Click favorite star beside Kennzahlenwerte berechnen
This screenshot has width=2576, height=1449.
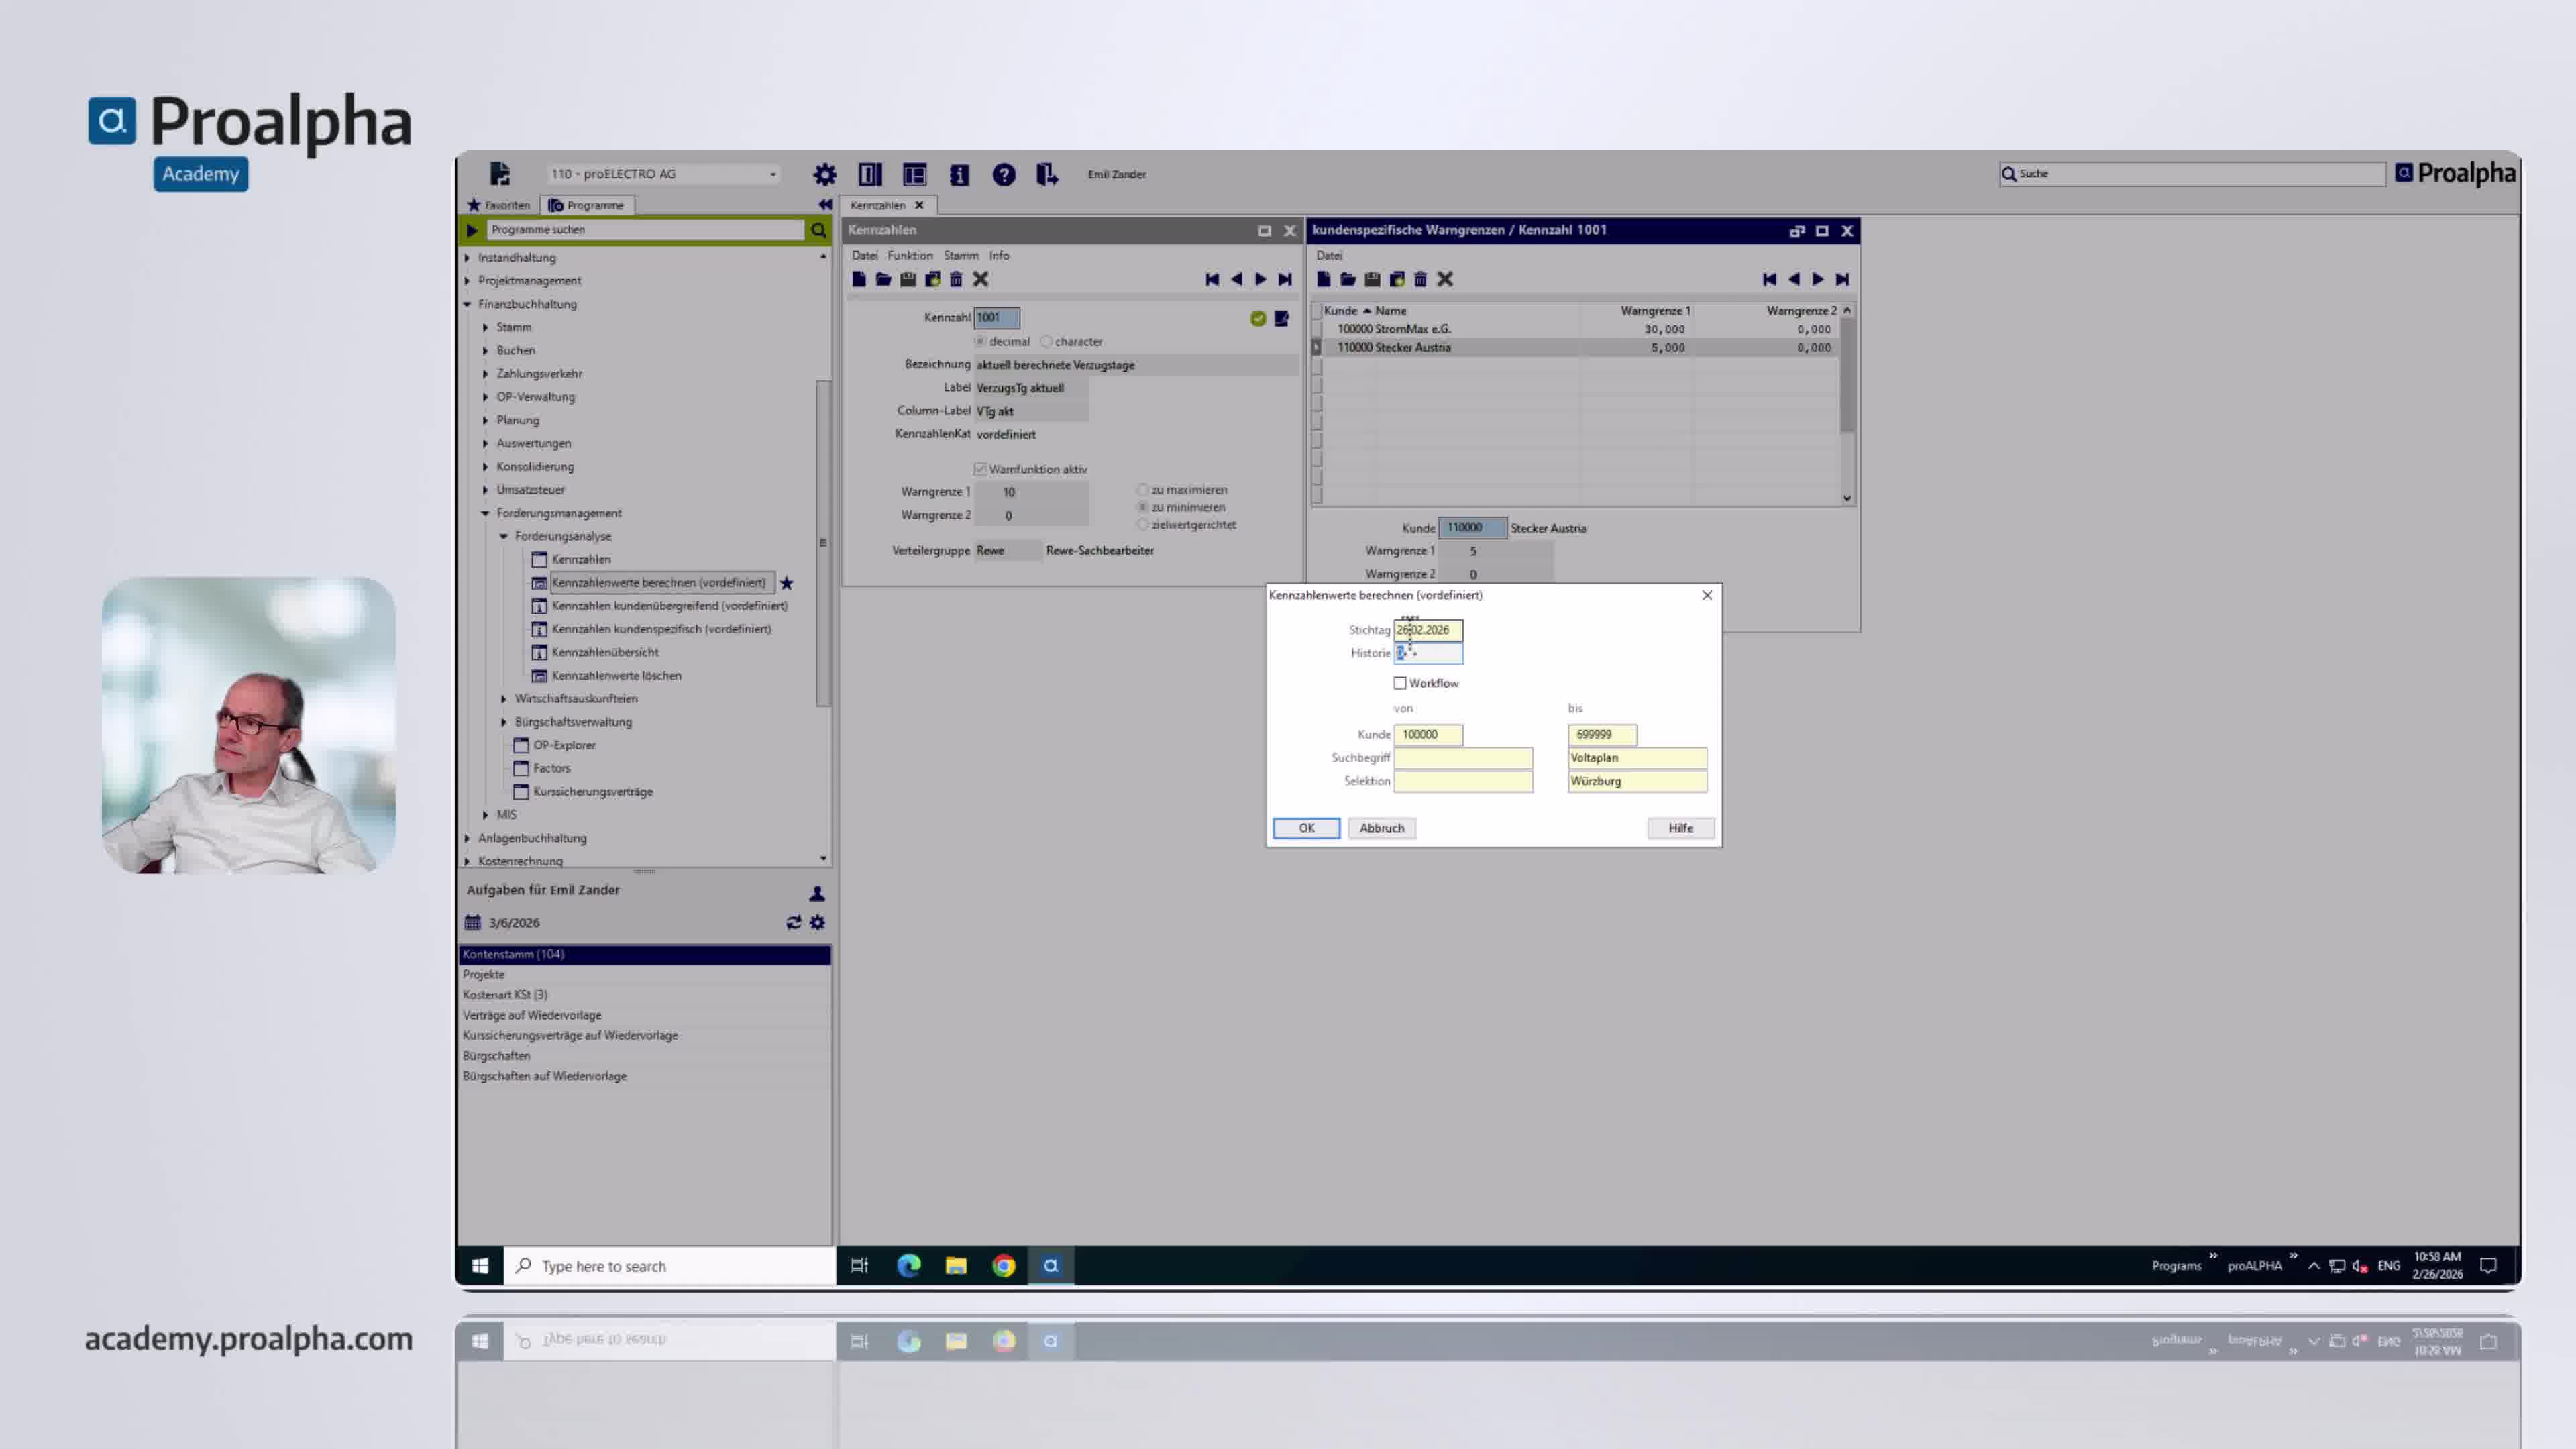[787, 582]
